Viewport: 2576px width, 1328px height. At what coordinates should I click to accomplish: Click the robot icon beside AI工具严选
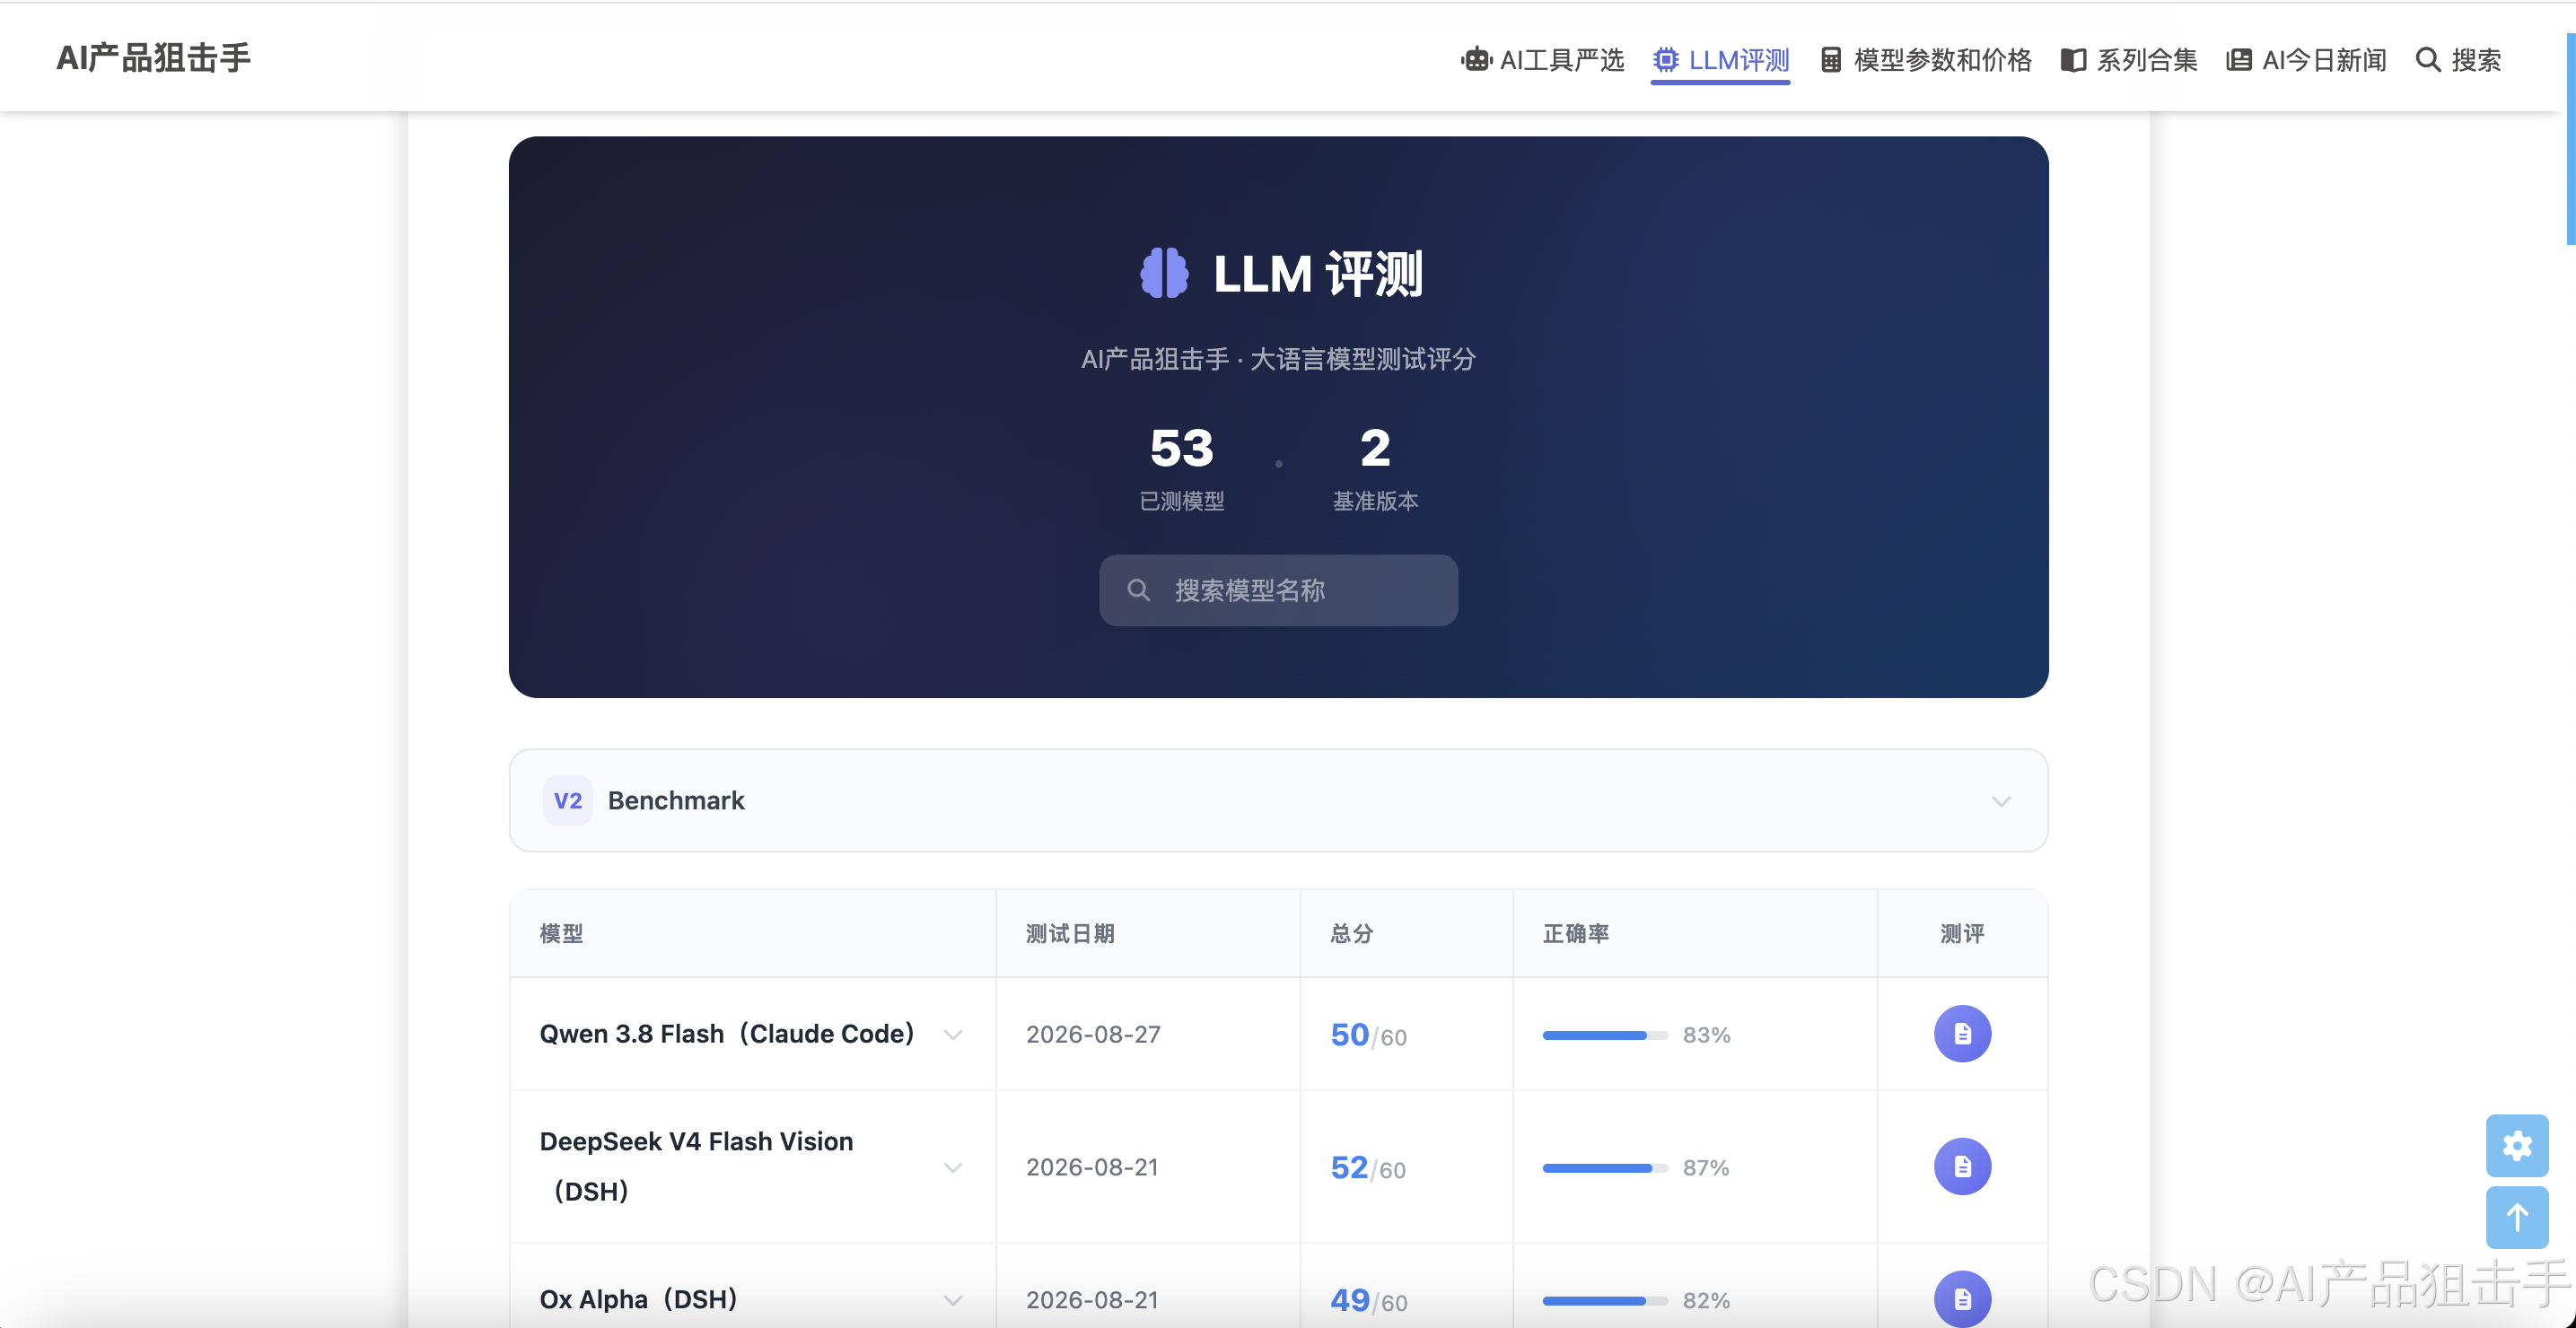(x=1476, y=60)
